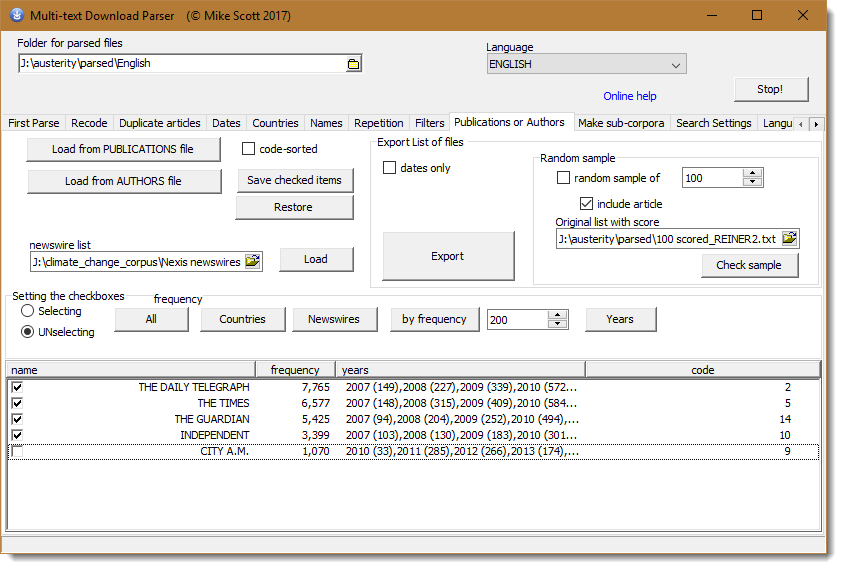Decrease the frequency threshold value
The width and height of the screenshot is (842, 569).
pos(558,324)
